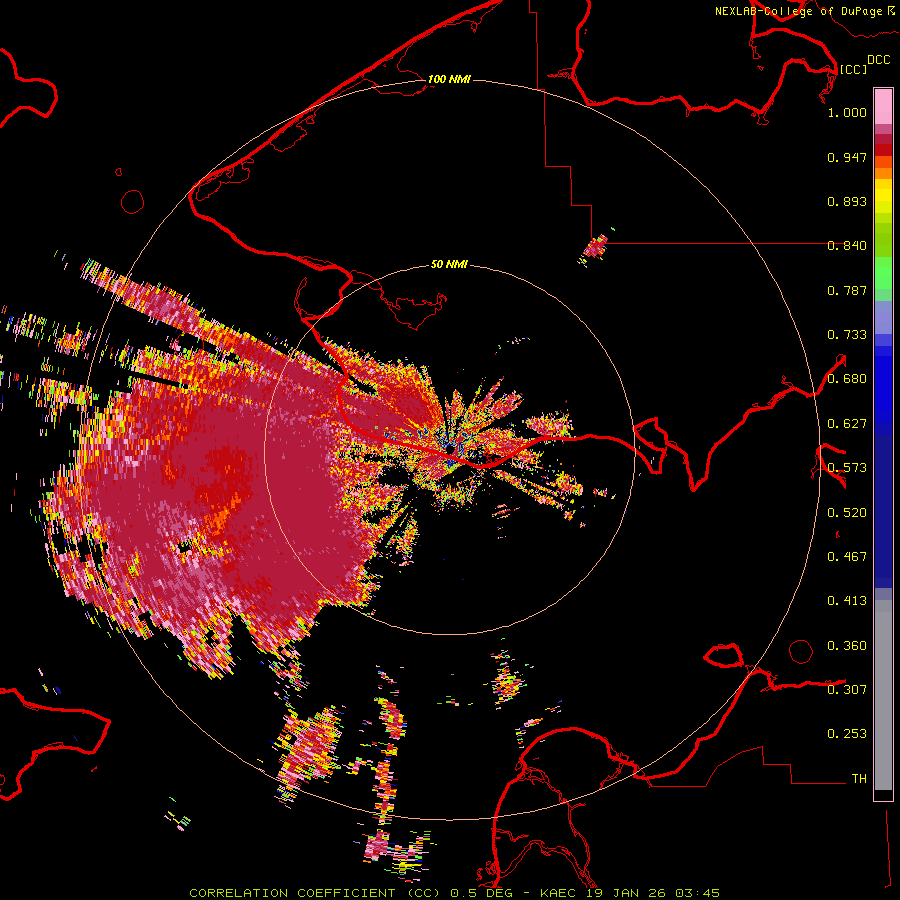Select the 0.413 scale value
The width and height of the screenshot is (900, 900).
[x=847, y=601]
